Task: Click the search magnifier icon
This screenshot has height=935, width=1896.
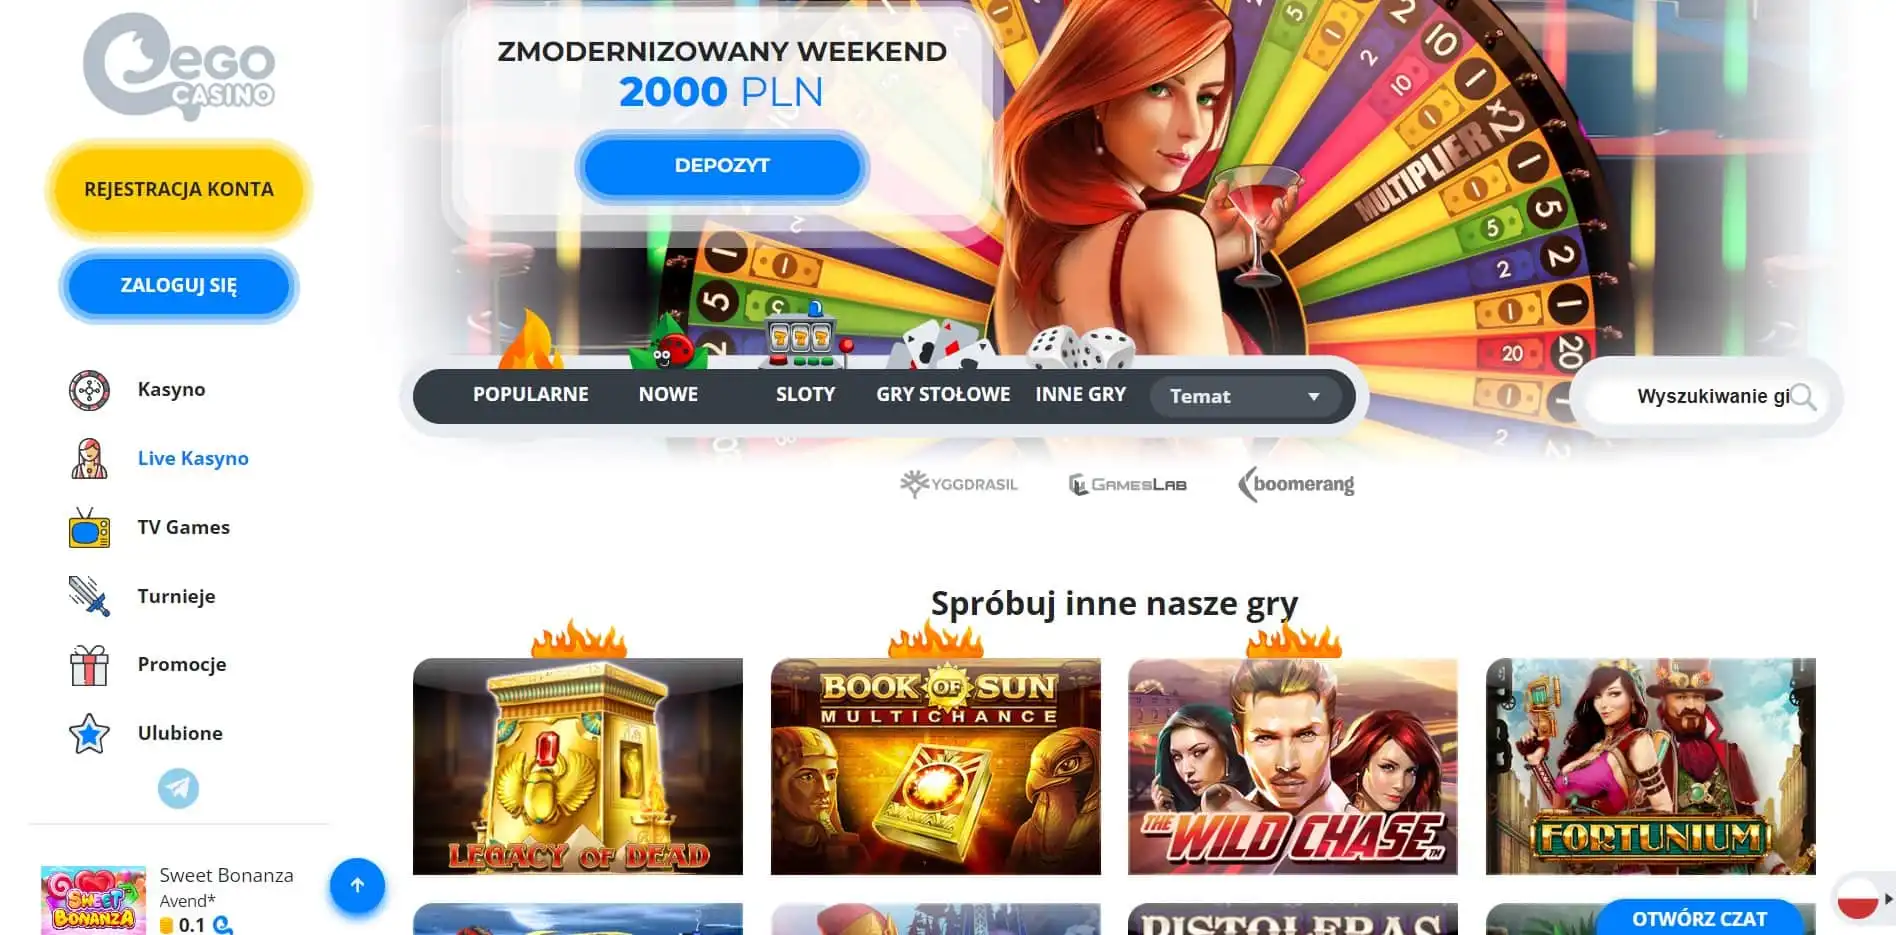Action: [1803, 397]
